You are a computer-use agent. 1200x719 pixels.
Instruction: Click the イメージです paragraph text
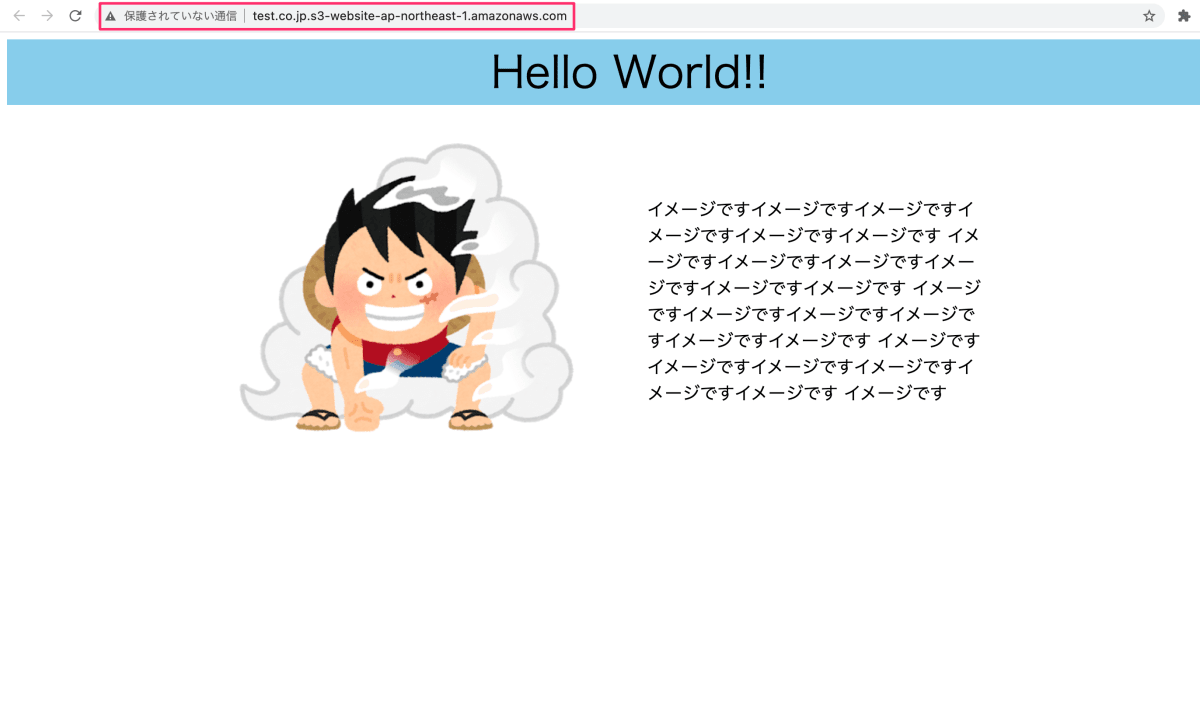pos(813,301)
